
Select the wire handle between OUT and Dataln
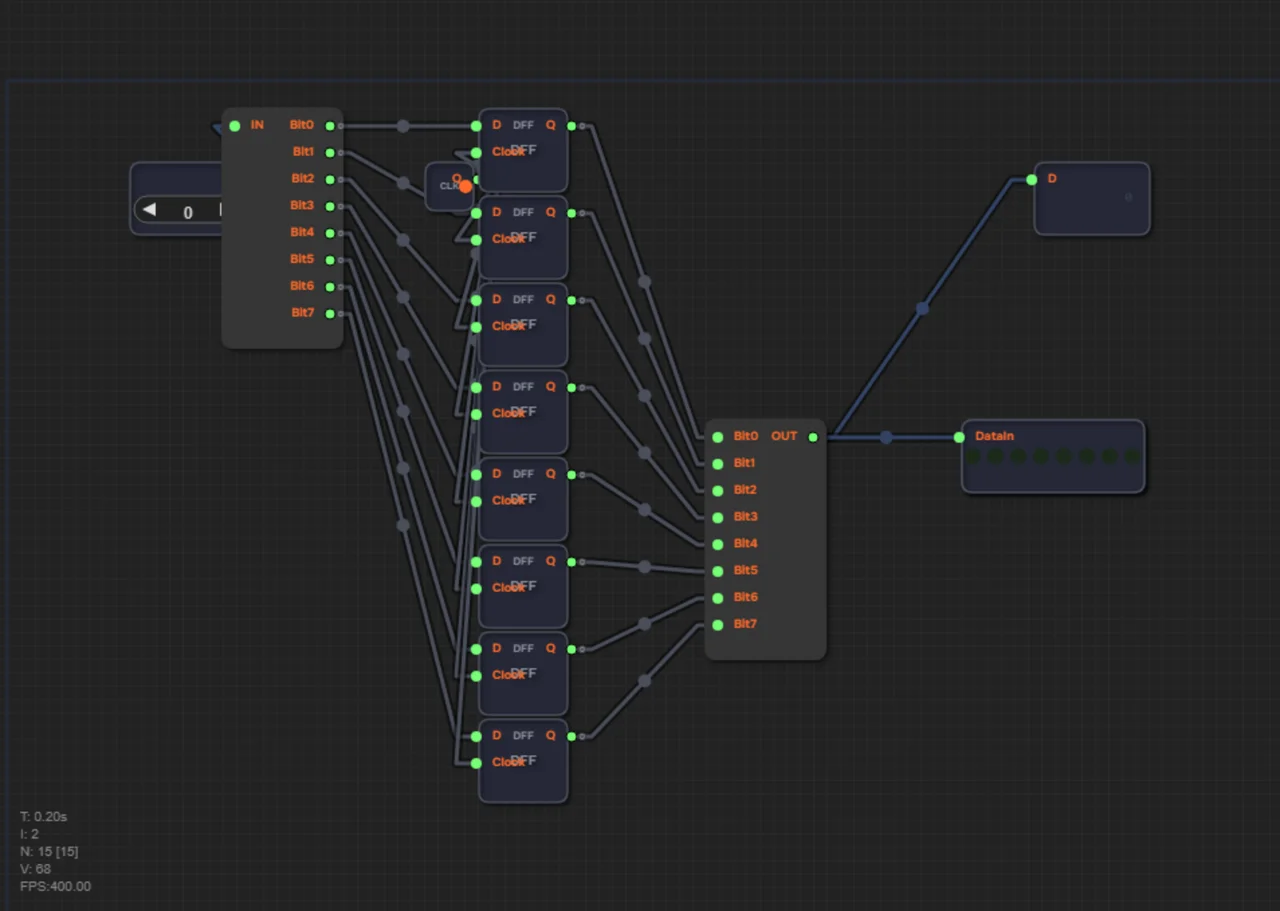point(886,437)
